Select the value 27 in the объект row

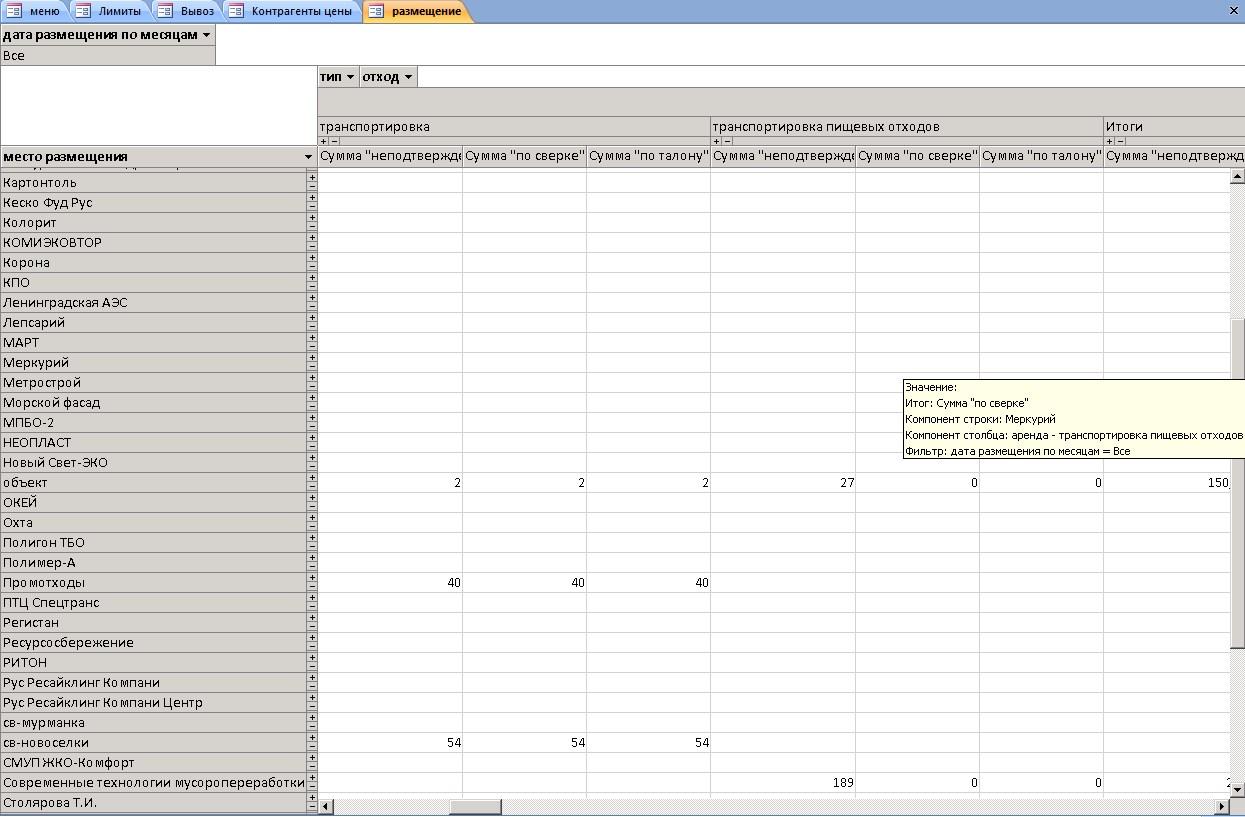click(x=783, y=483)
